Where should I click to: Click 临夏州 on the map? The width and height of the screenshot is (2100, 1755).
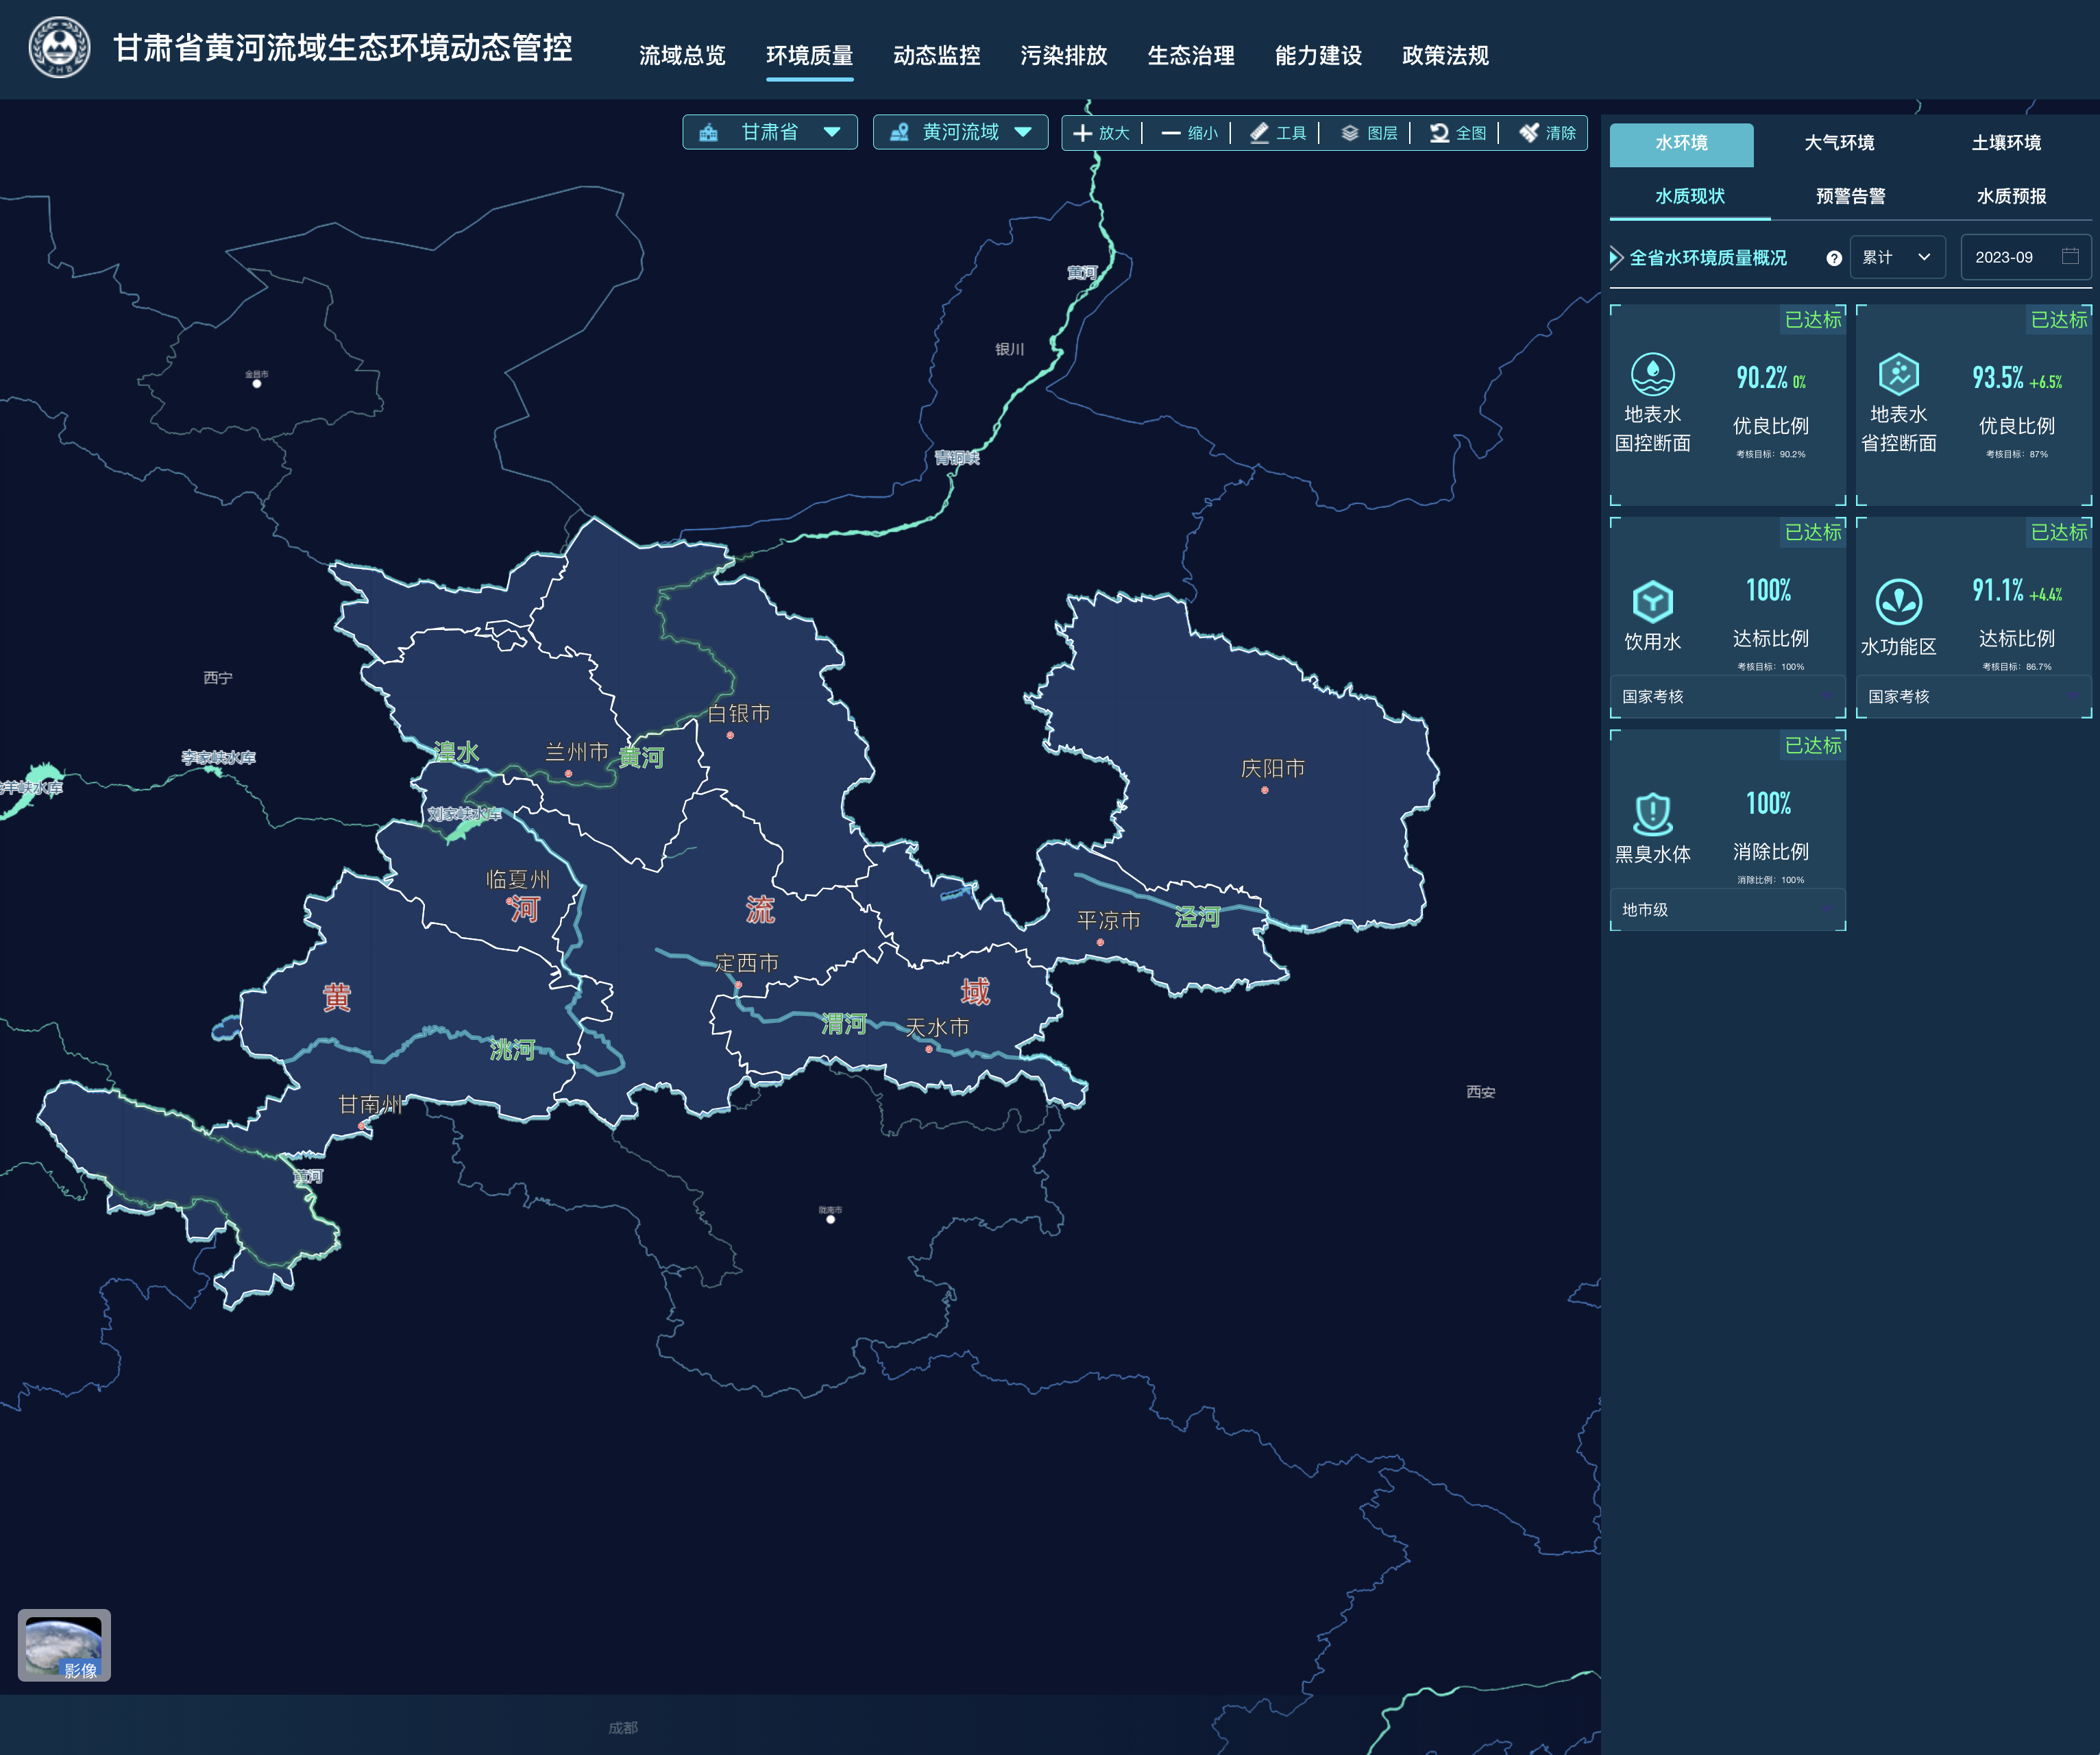tap(518, 879)
